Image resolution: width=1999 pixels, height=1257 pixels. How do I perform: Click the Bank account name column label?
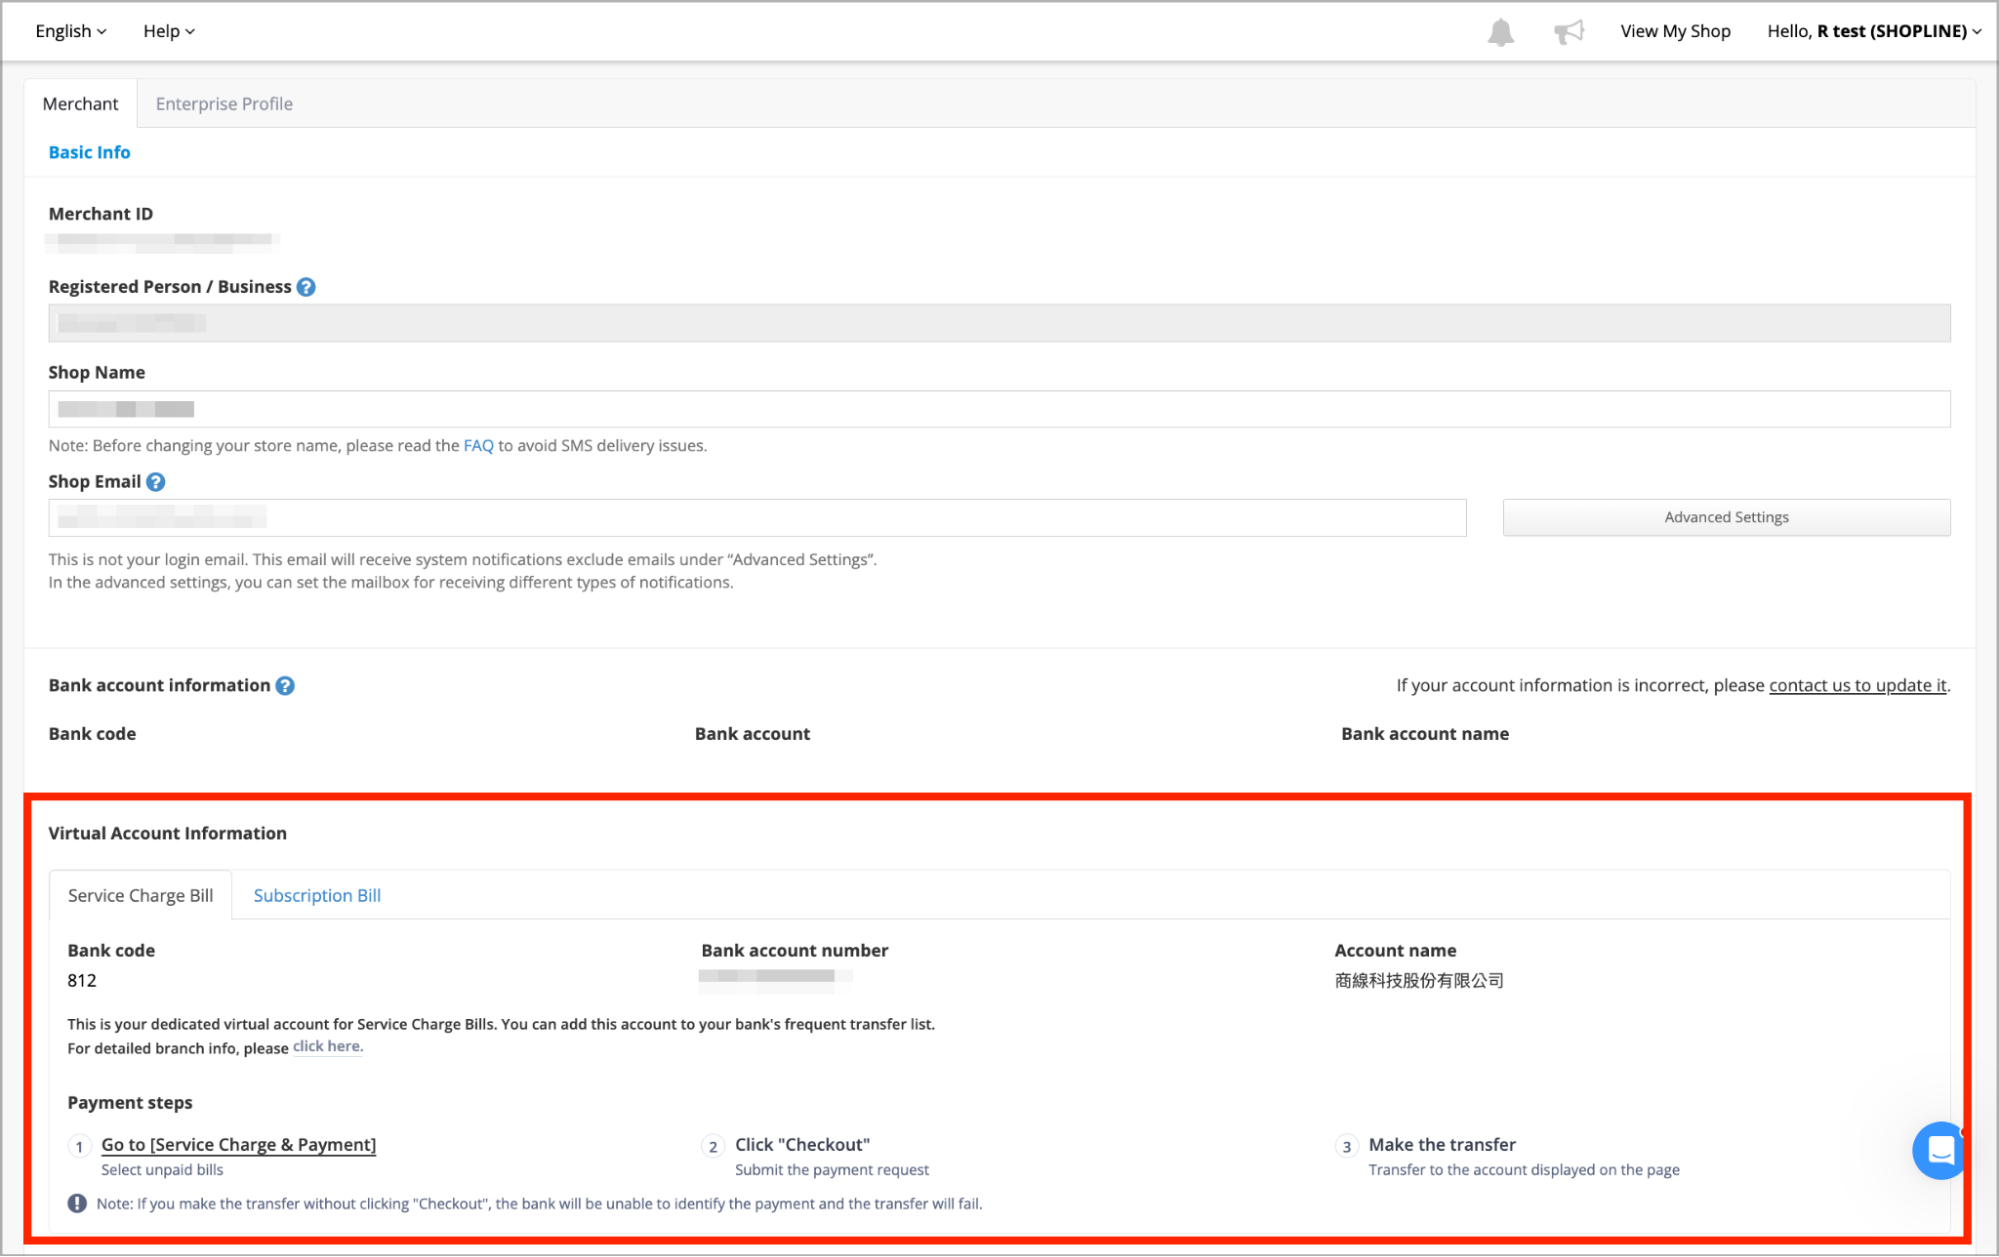point(1425,734)
